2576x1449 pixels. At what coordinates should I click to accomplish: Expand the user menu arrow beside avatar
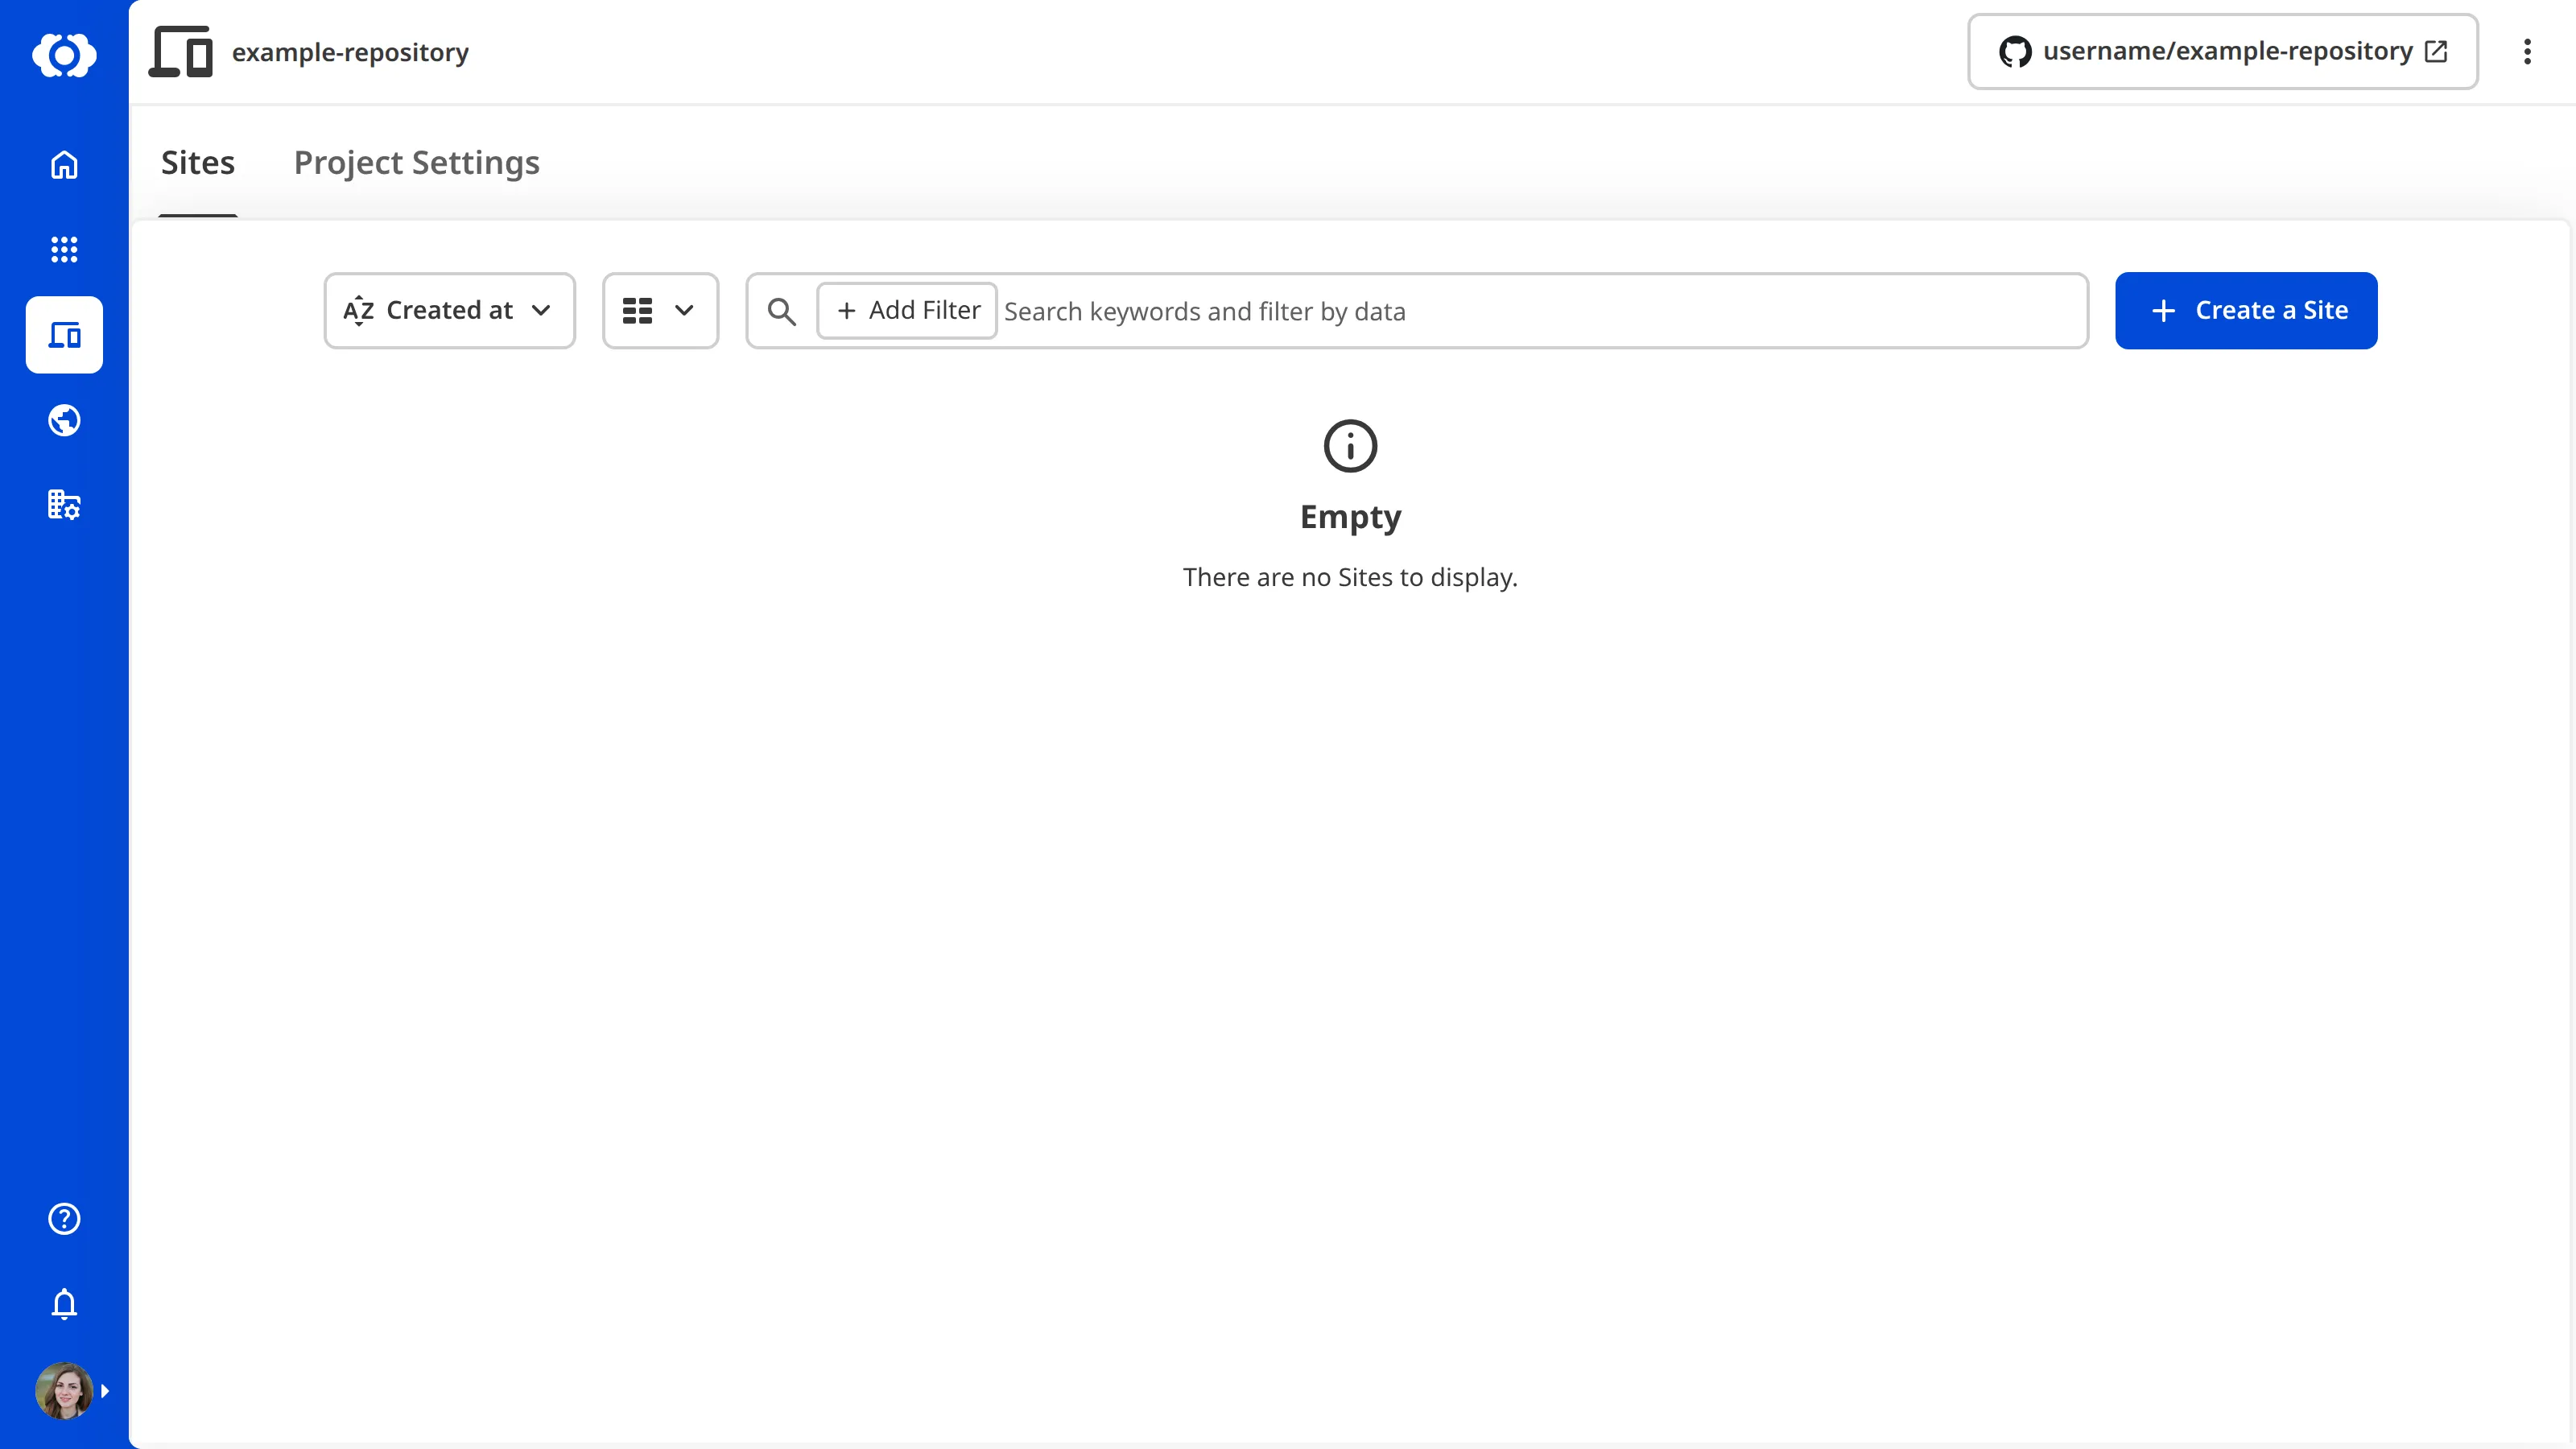tap(105, 1391)
